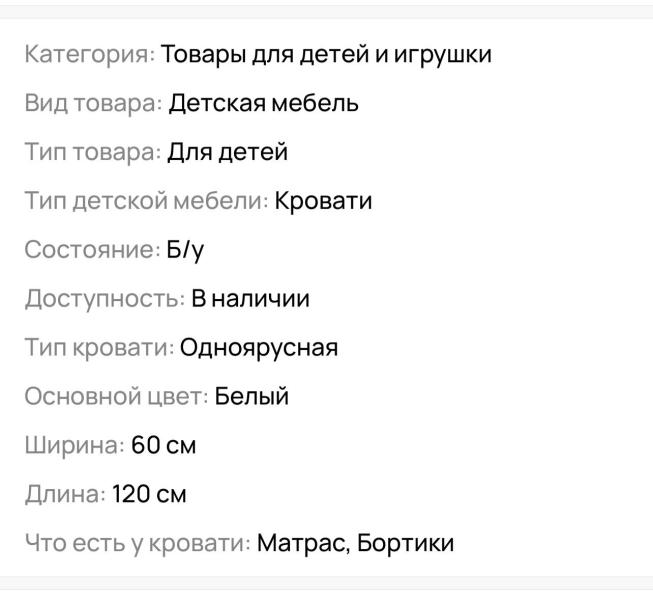Click the 'В наличии' availability value

pyautogui.click(x=251, y=299)
